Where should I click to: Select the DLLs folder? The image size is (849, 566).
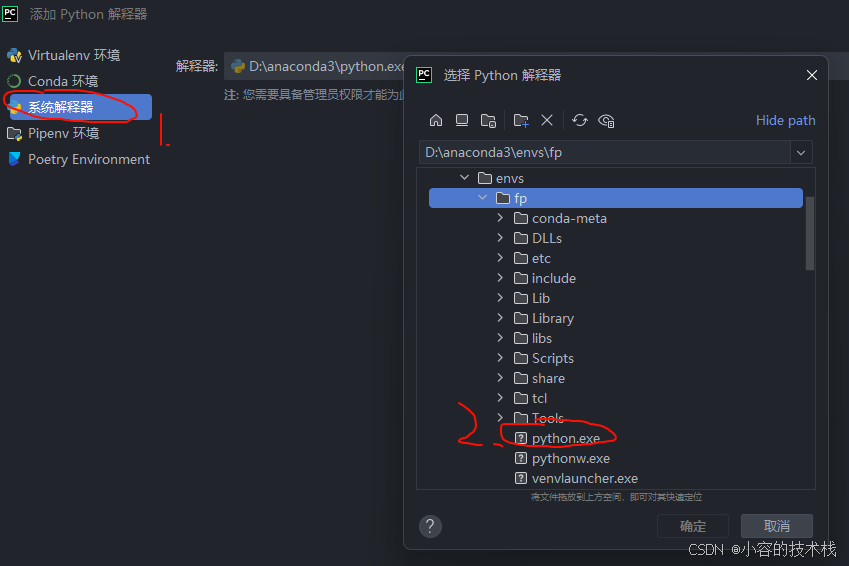click(547, 238)
